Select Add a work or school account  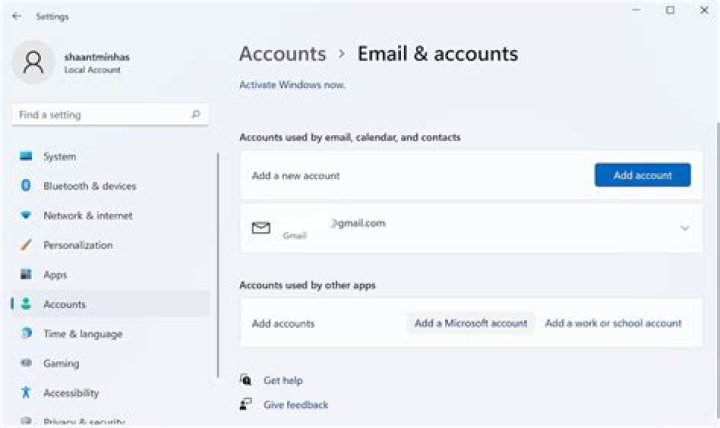[x=613, y=323]
